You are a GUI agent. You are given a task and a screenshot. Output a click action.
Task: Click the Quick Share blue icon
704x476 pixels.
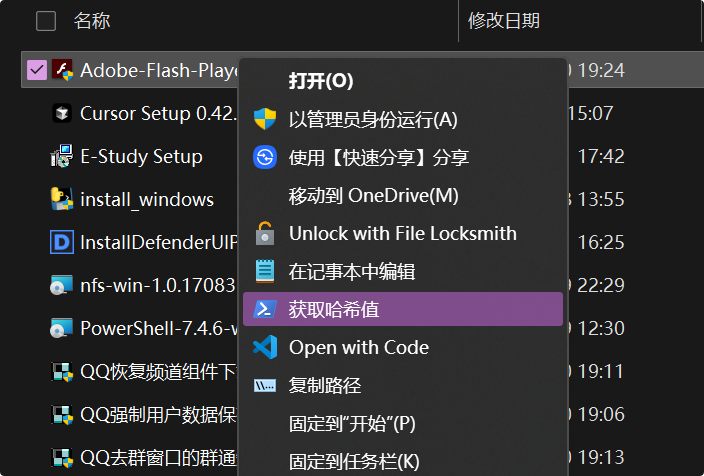click(x=265, y=157)
